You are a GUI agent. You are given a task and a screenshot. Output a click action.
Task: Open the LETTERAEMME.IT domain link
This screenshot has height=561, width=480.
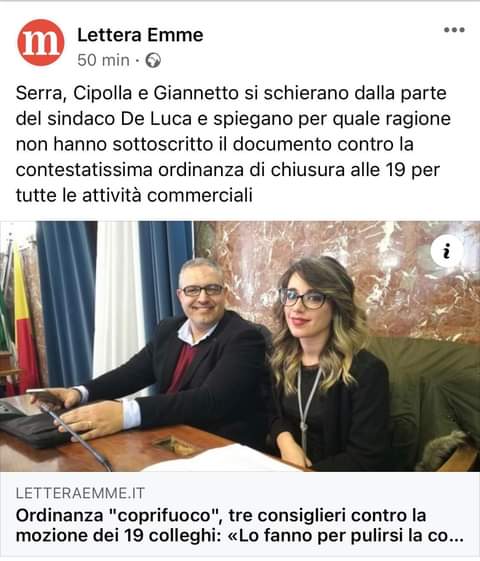80,493
